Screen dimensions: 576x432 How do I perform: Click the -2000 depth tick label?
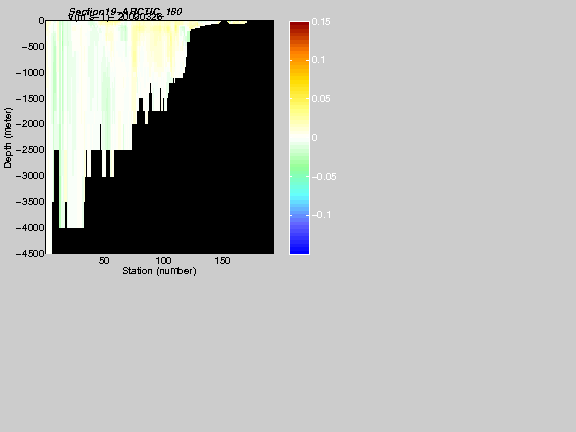point(30,124)
